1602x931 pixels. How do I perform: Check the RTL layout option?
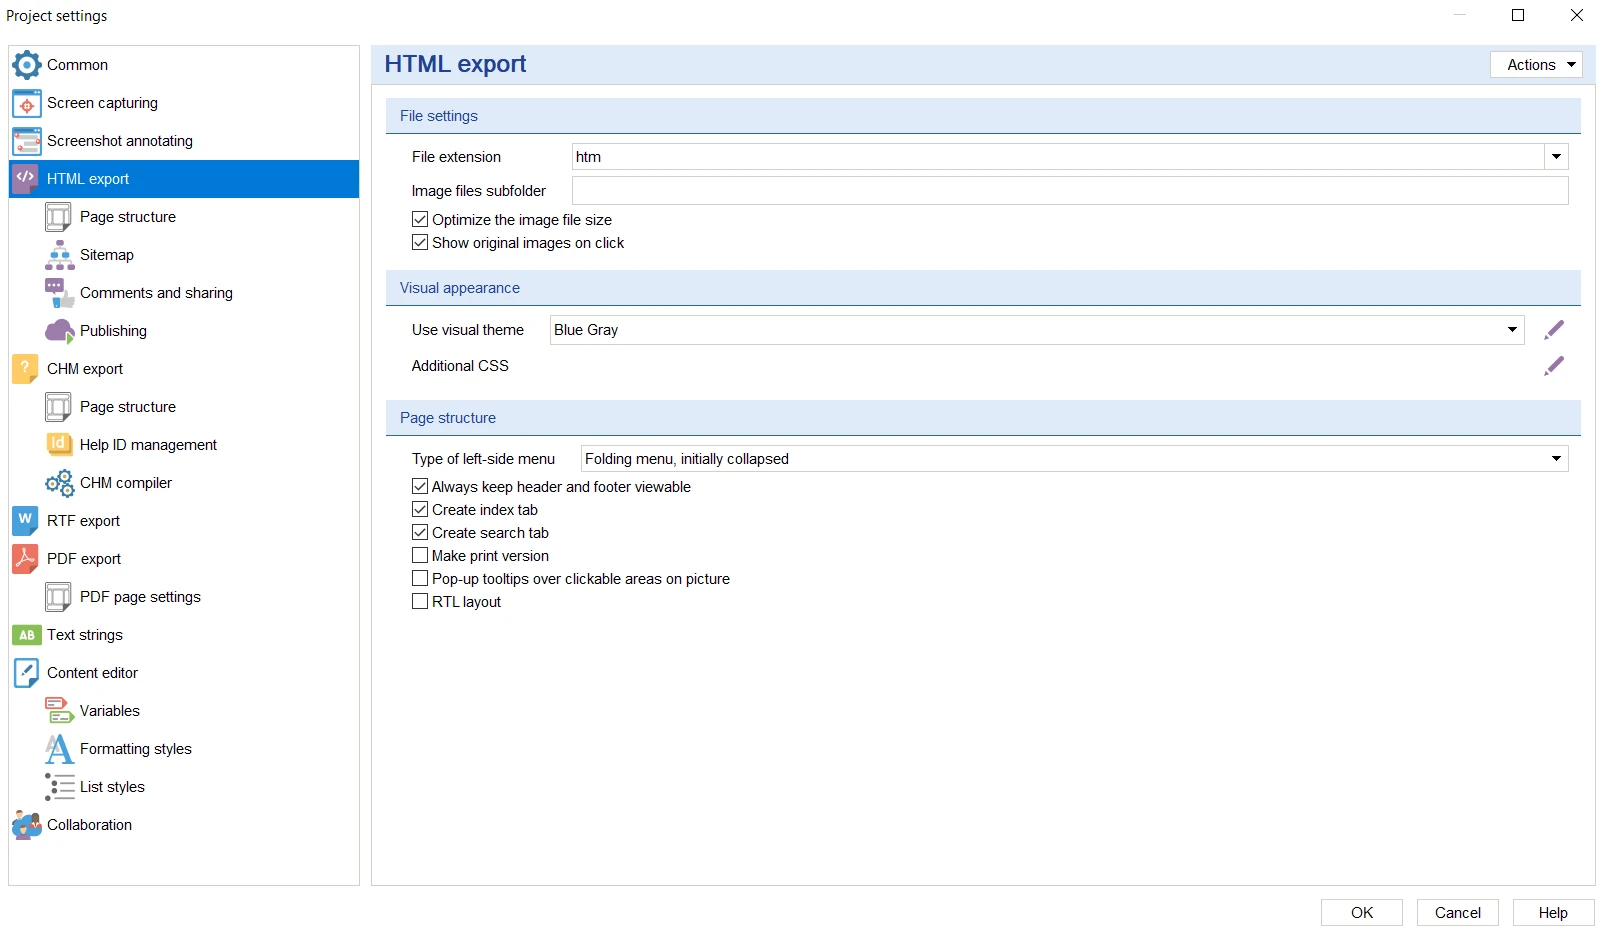420,602
